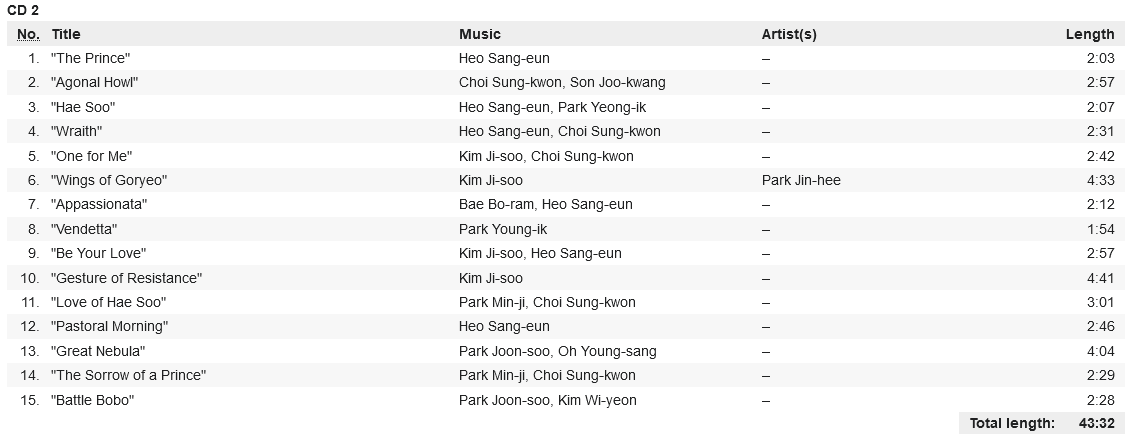This screenshot has height=443, width=1132.
Task: Click the "Battle Bobo" track title
Action: pos(92,400)
